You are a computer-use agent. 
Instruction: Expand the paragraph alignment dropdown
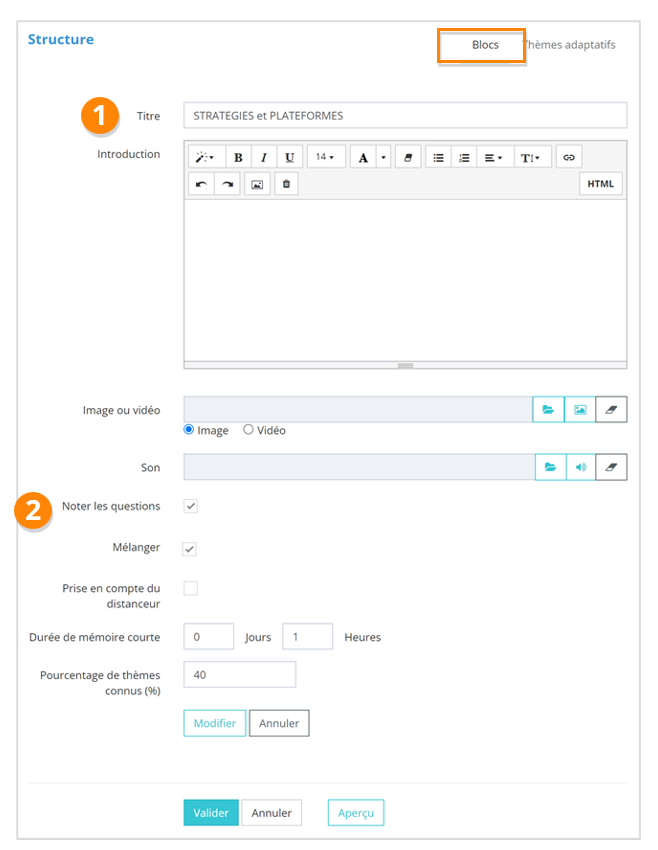[x=493, y=158]
